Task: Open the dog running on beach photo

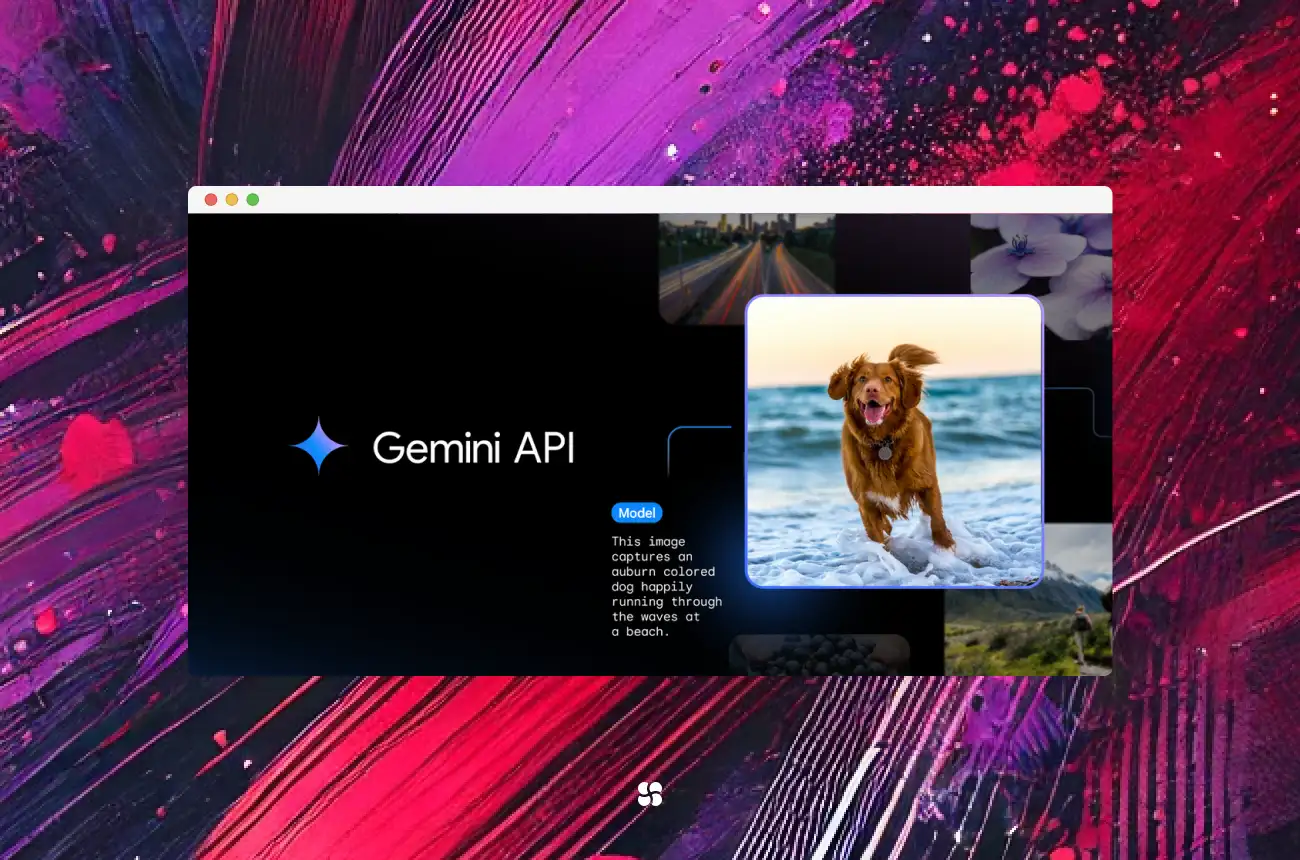Action: [x=894, y=441]
